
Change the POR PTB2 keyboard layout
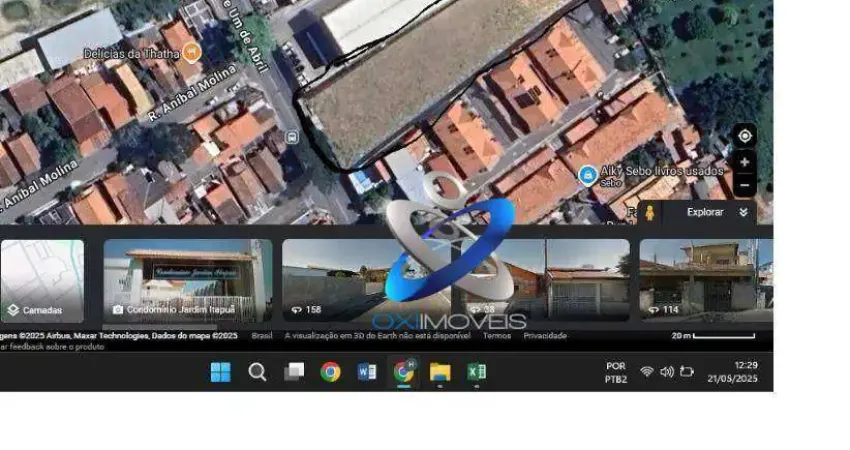click(x=616, y=372)
